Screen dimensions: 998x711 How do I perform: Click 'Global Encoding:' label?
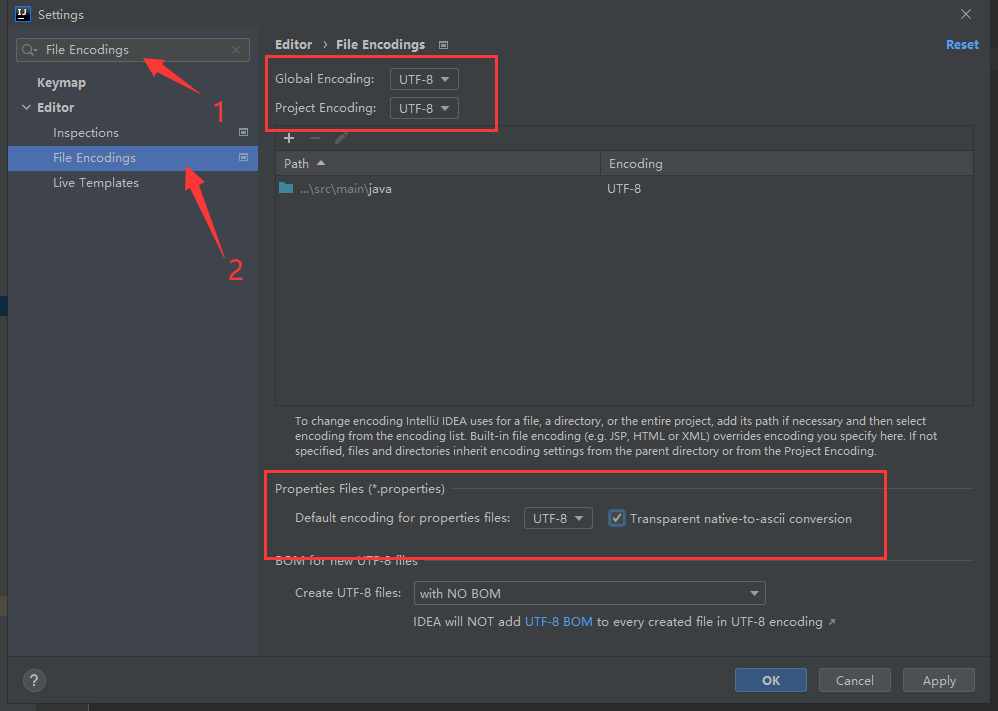[x=325, y=79]
